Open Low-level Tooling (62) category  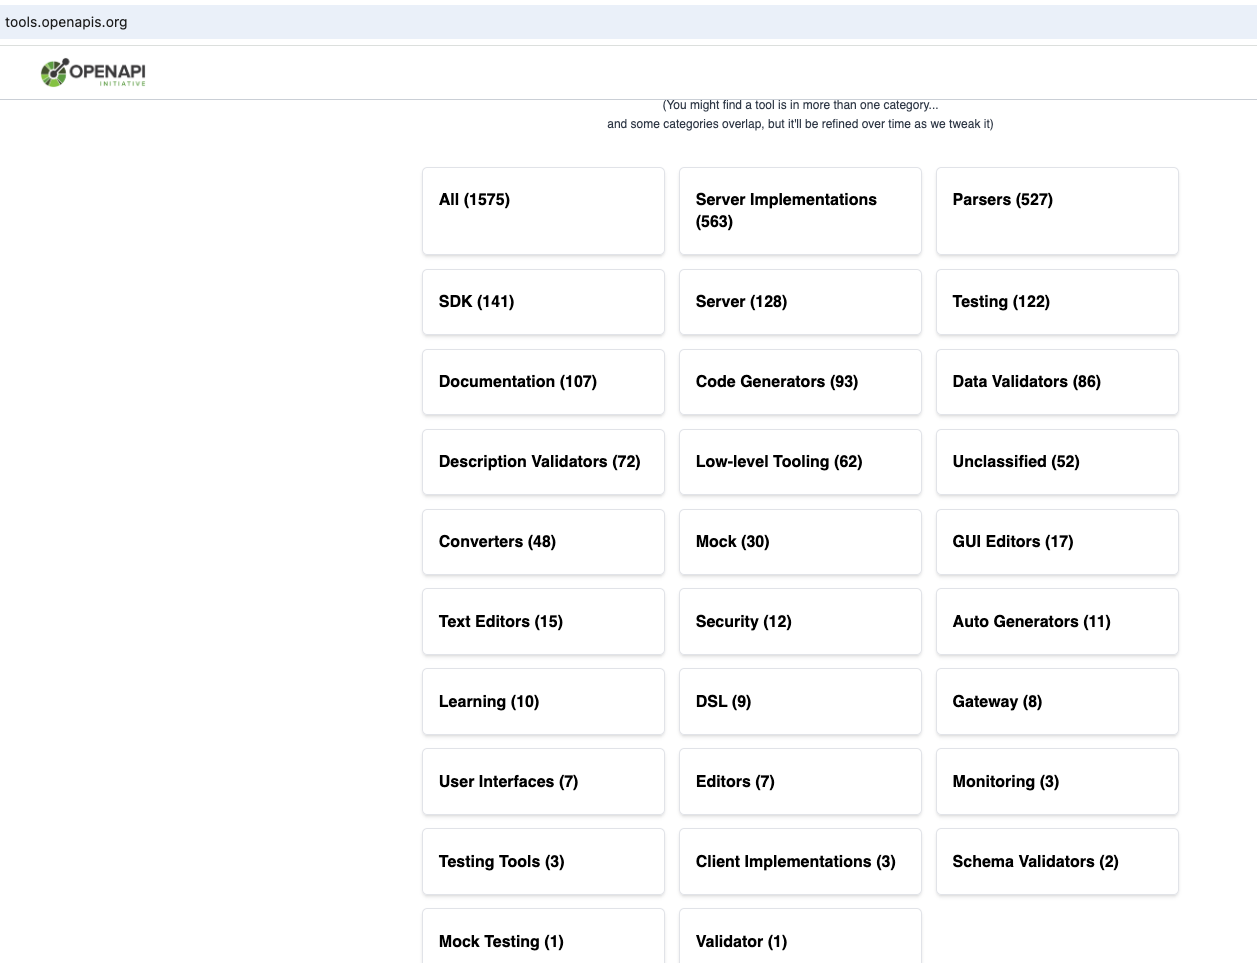click(x=800, y=462)
